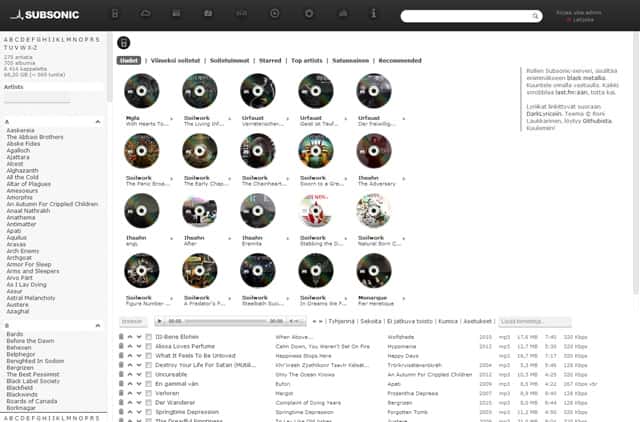Select the 'En gammal vän' track checkbox
This screenshot has width=640, height=422.
pos(149,384)
